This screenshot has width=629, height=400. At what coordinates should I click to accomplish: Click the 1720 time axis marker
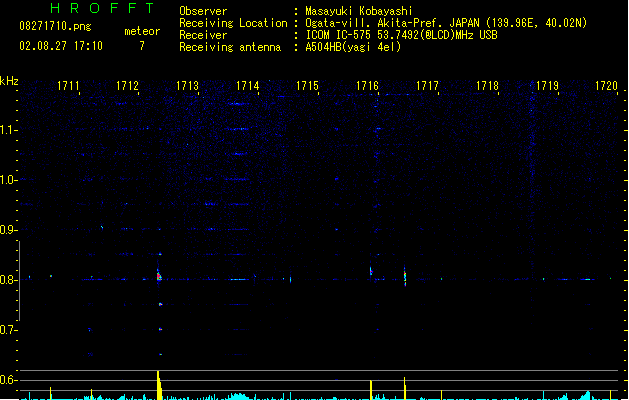click(606, 86)
